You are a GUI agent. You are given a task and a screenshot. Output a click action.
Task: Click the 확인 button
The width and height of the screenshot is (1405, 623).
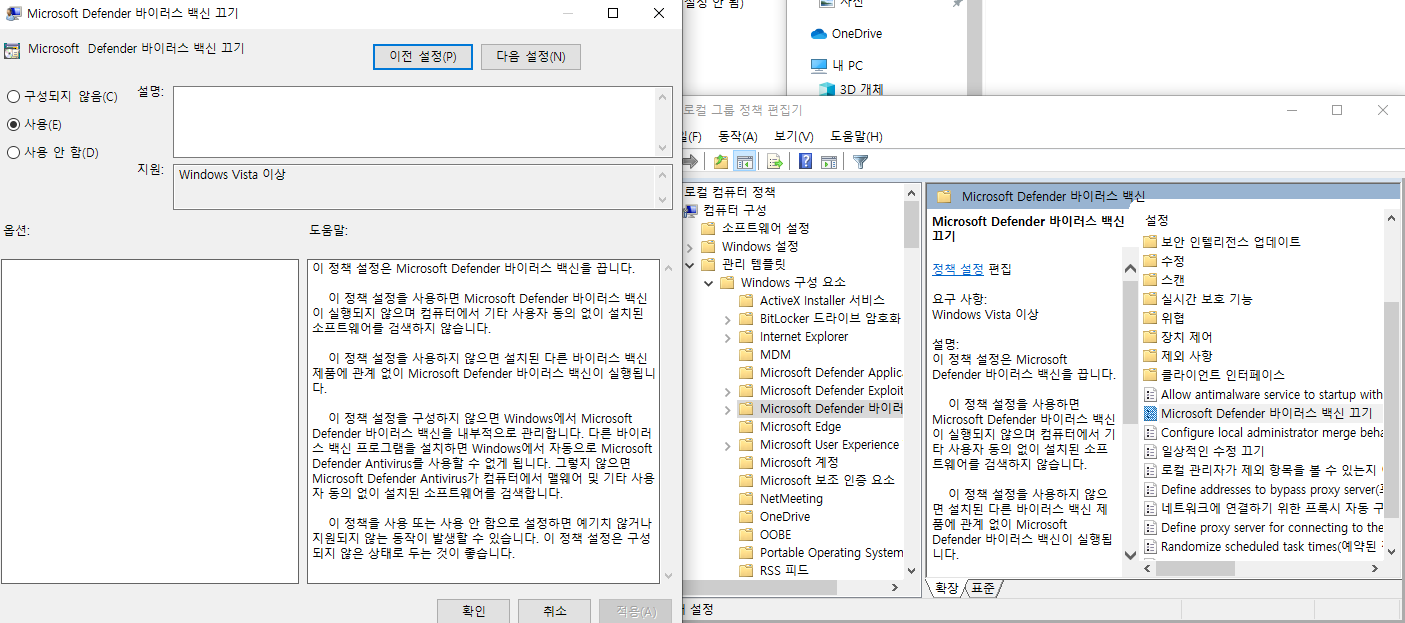tap(474, 611)
